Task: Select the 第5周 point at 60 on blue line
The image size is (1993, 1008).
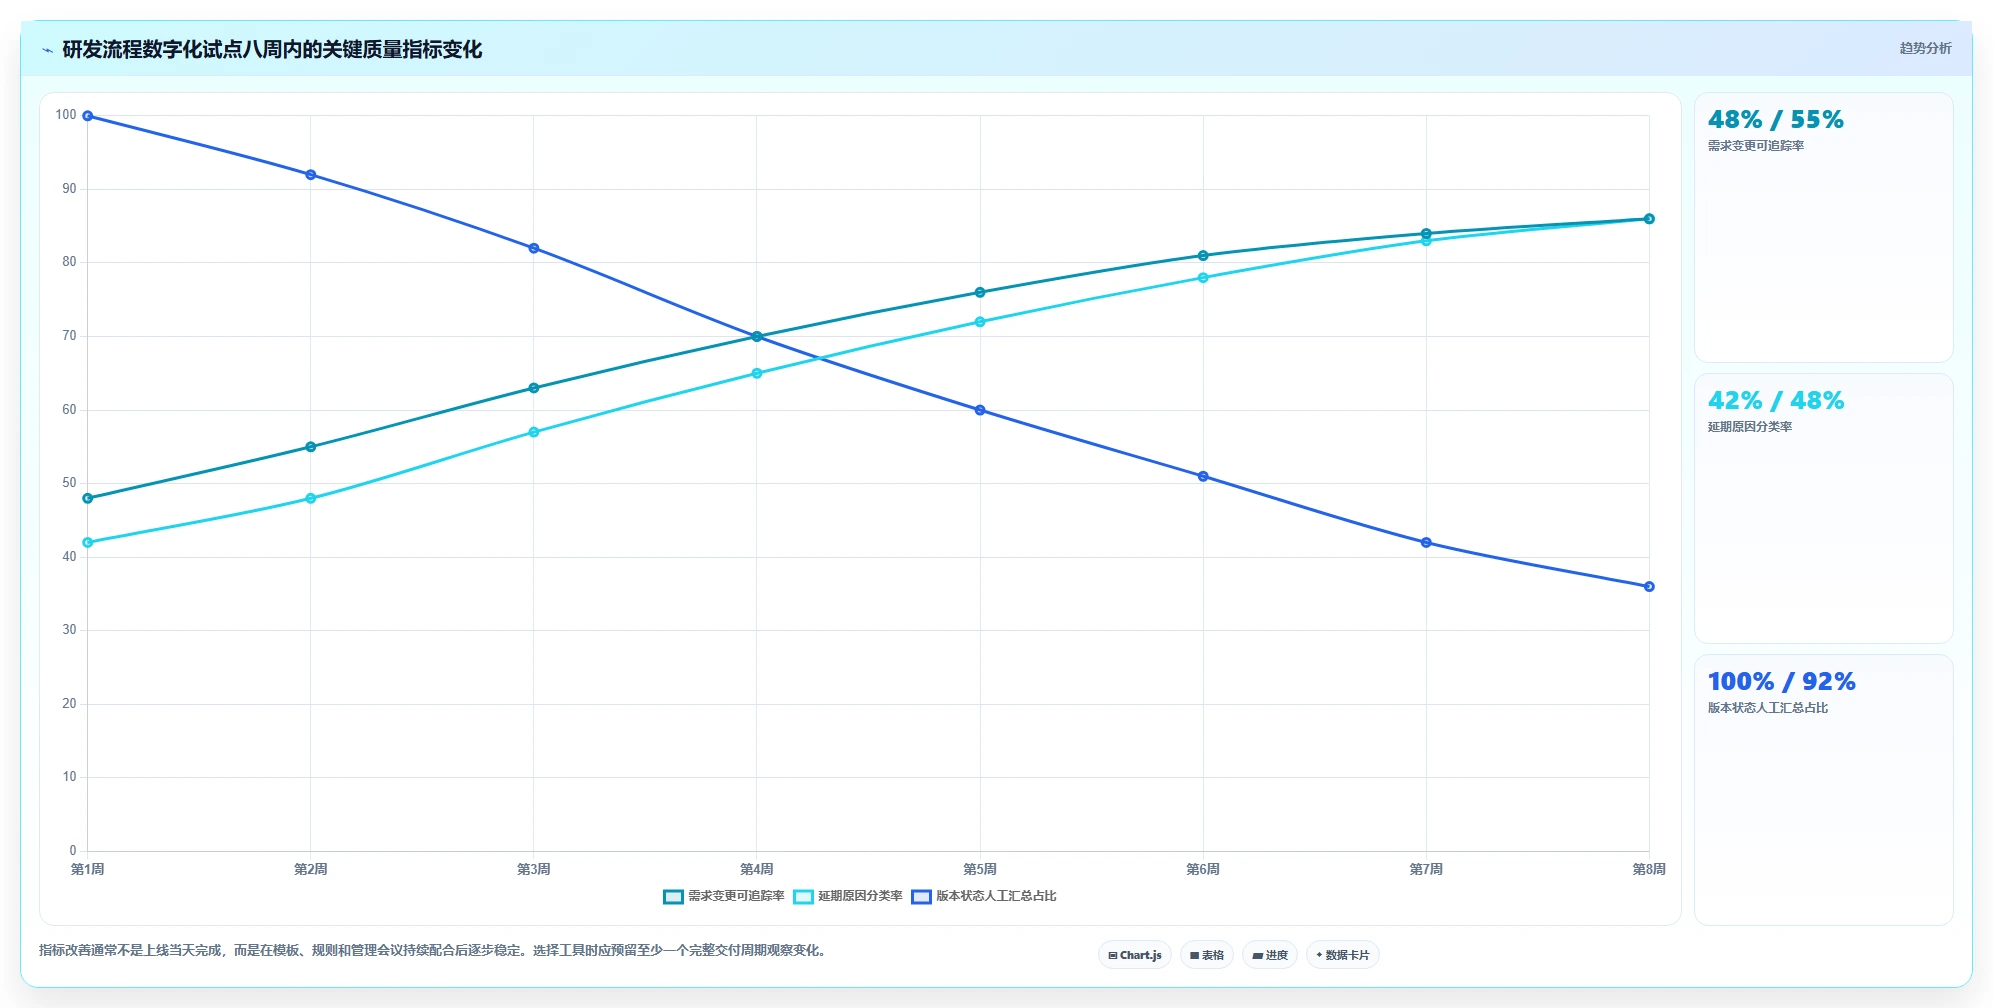Action: point(980,410)
